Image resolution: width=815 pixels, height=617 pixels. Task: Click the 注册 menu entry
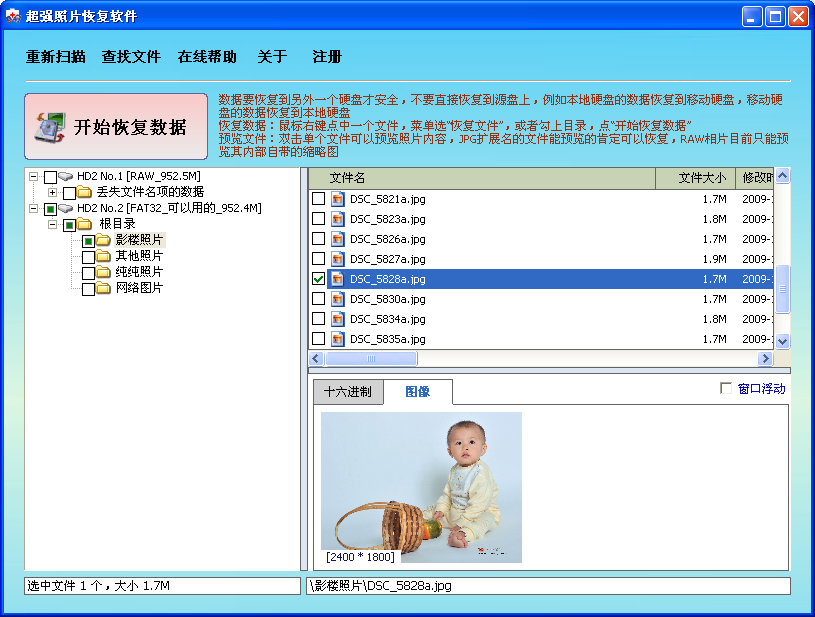tap(324, 56)
